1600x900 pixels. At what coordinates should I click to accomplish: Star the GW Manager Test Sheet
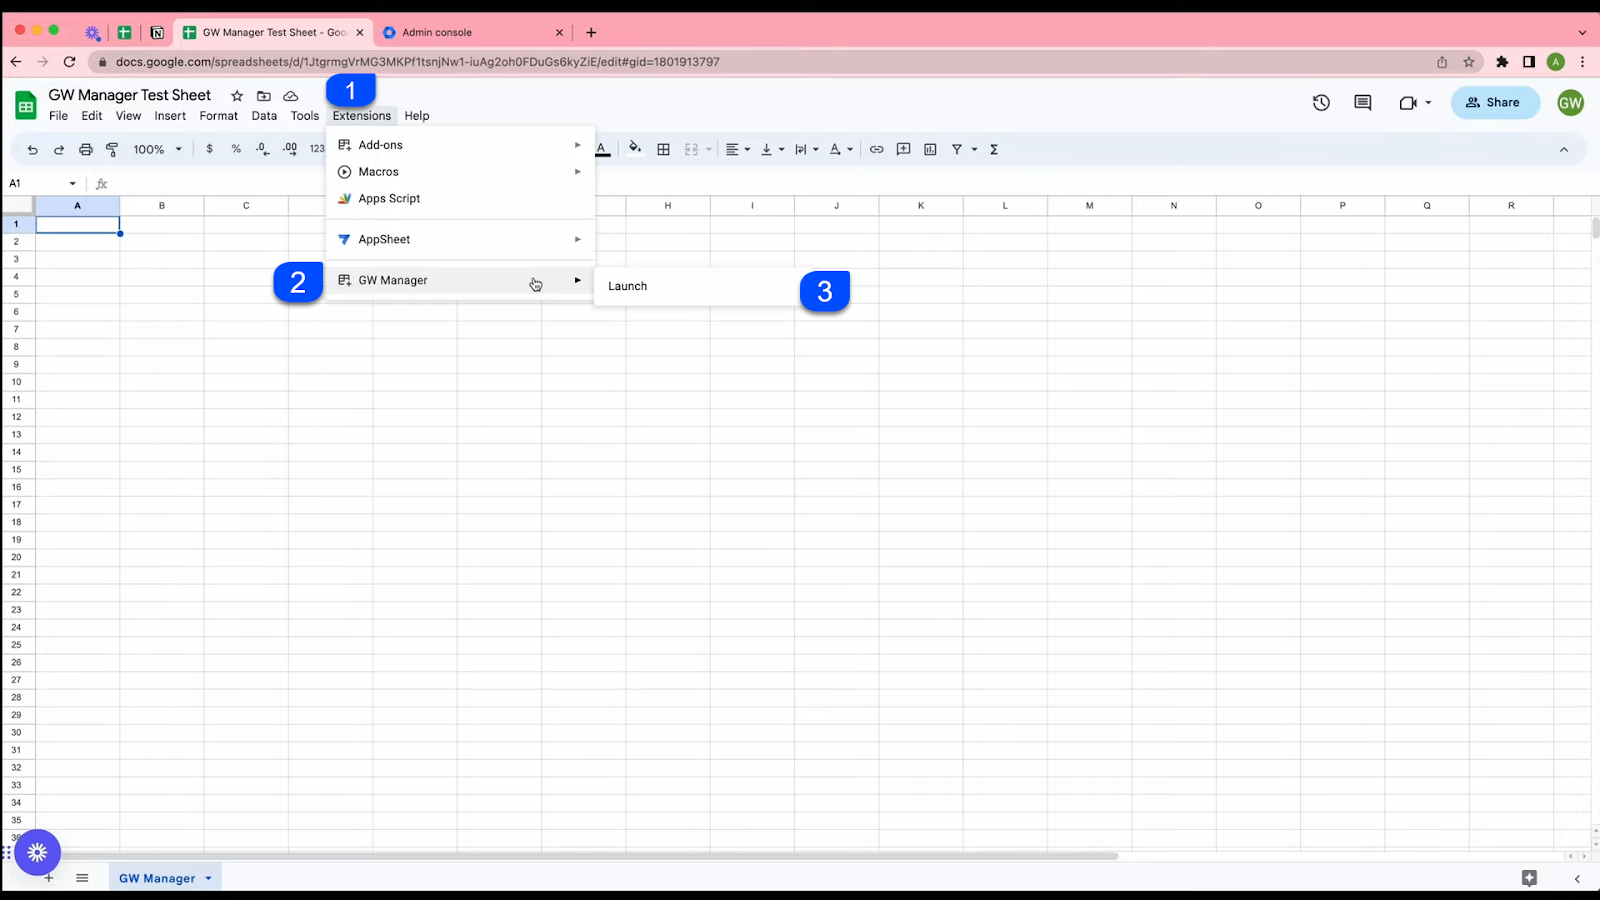237,96
